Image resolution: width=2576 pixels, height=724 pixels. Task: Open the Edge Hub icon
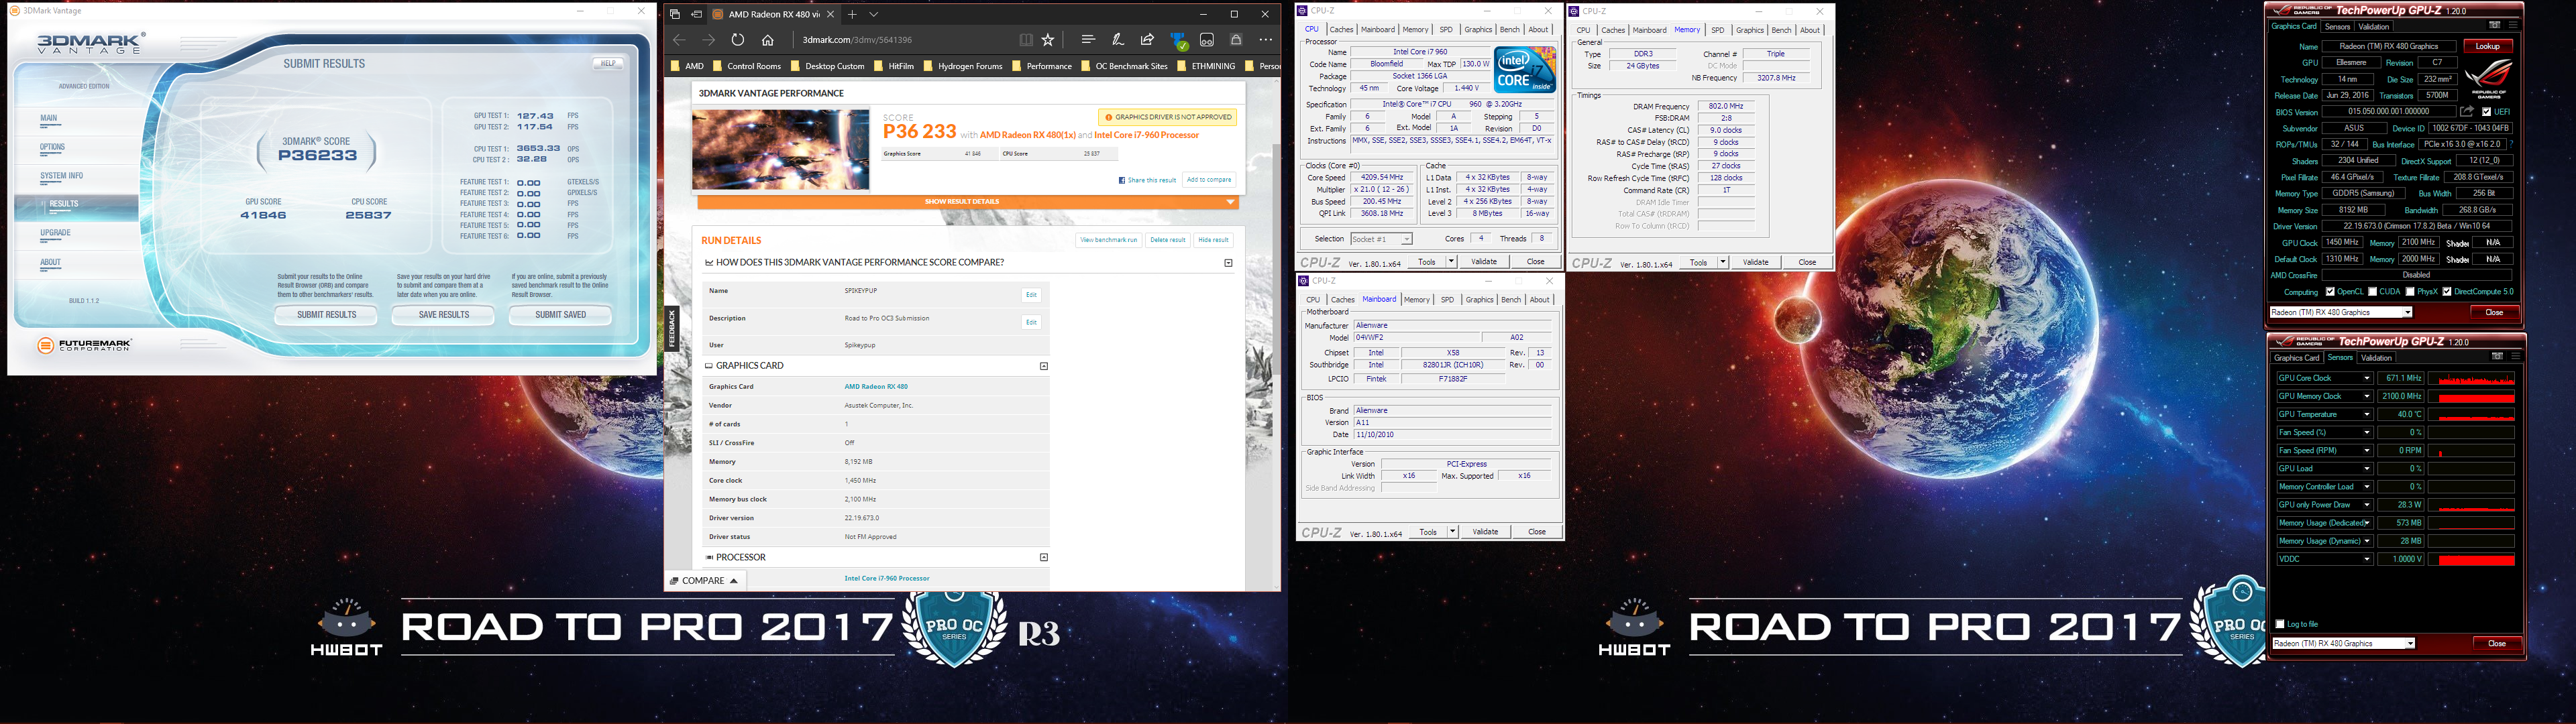1088,40
